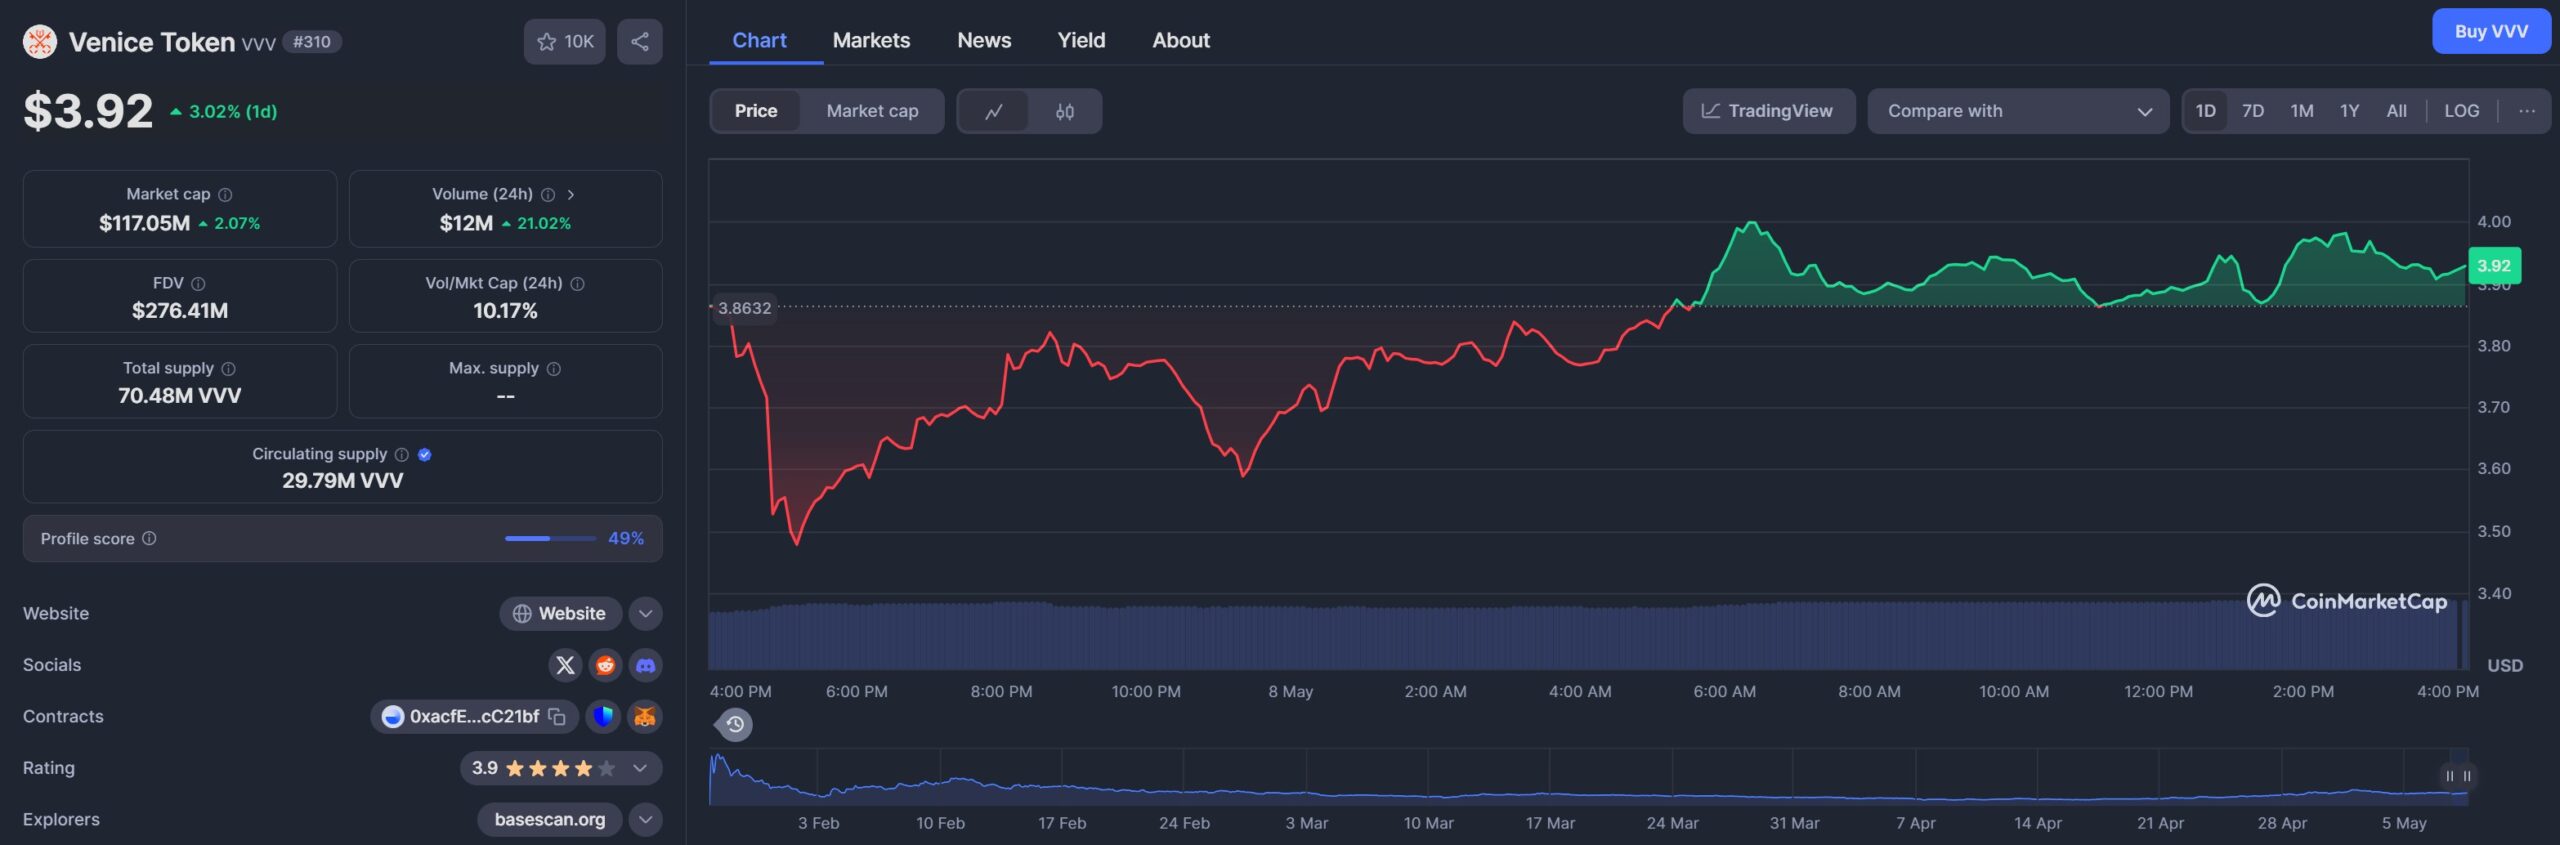Image resolution: width=2560 pixels, height=845 pixels.
Task: Switch to line chart type
Action: pyautogui.click(x=994, y=111)
